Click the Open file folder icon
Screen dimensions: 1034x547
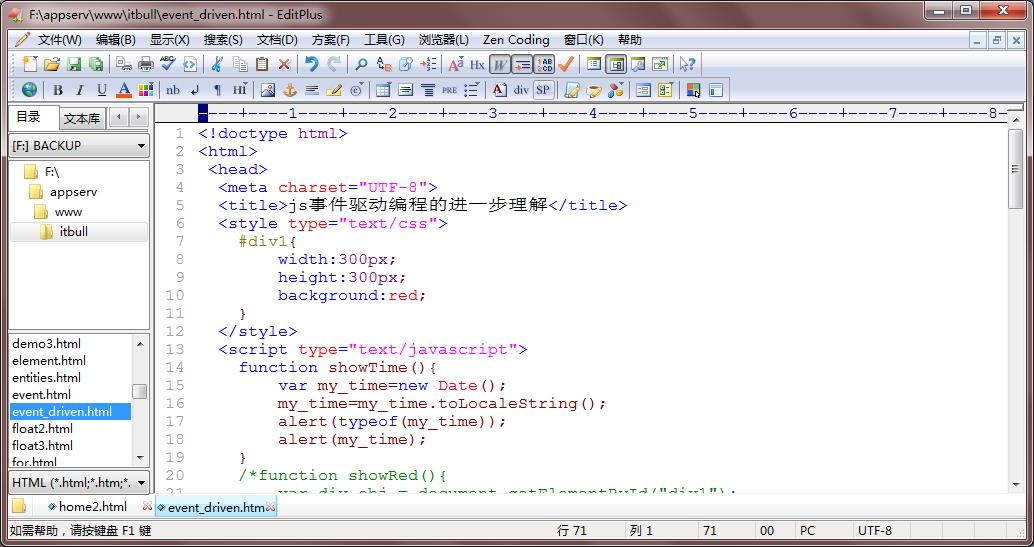[52, 64]
